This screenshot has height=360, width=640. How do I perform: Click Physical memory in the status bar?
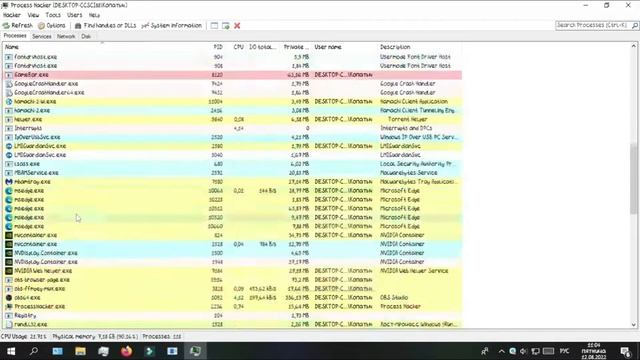95,337
